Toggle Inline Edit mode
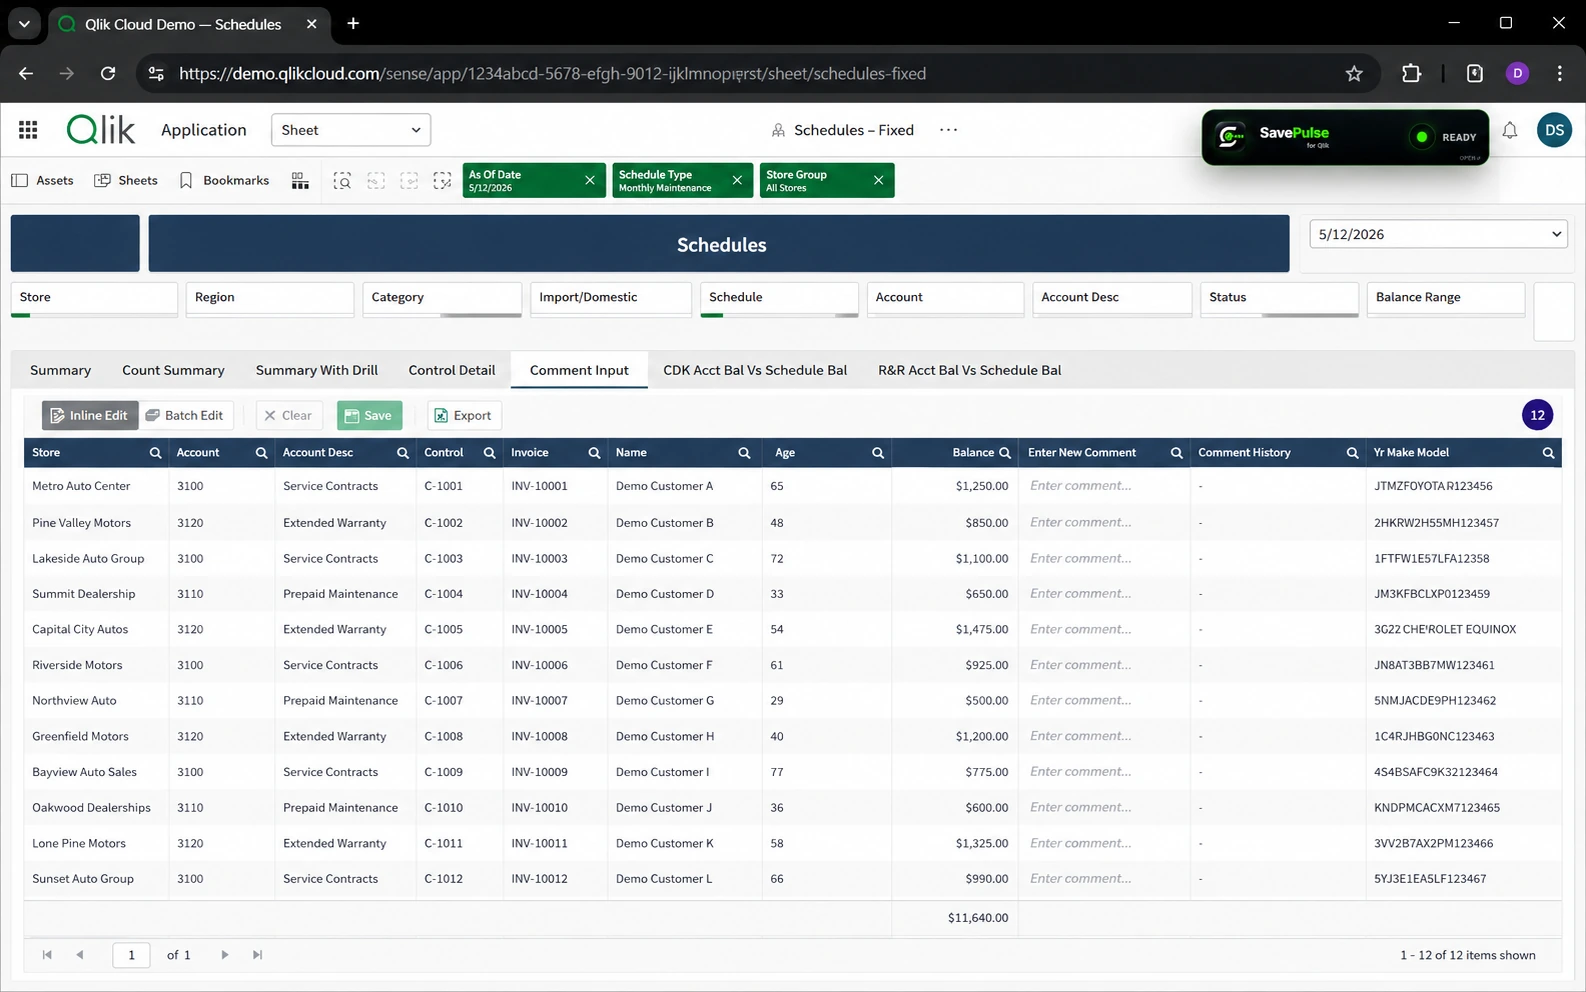Image resolution: width=1586 pixels, height=992 pixels. (x=90, y=416)
